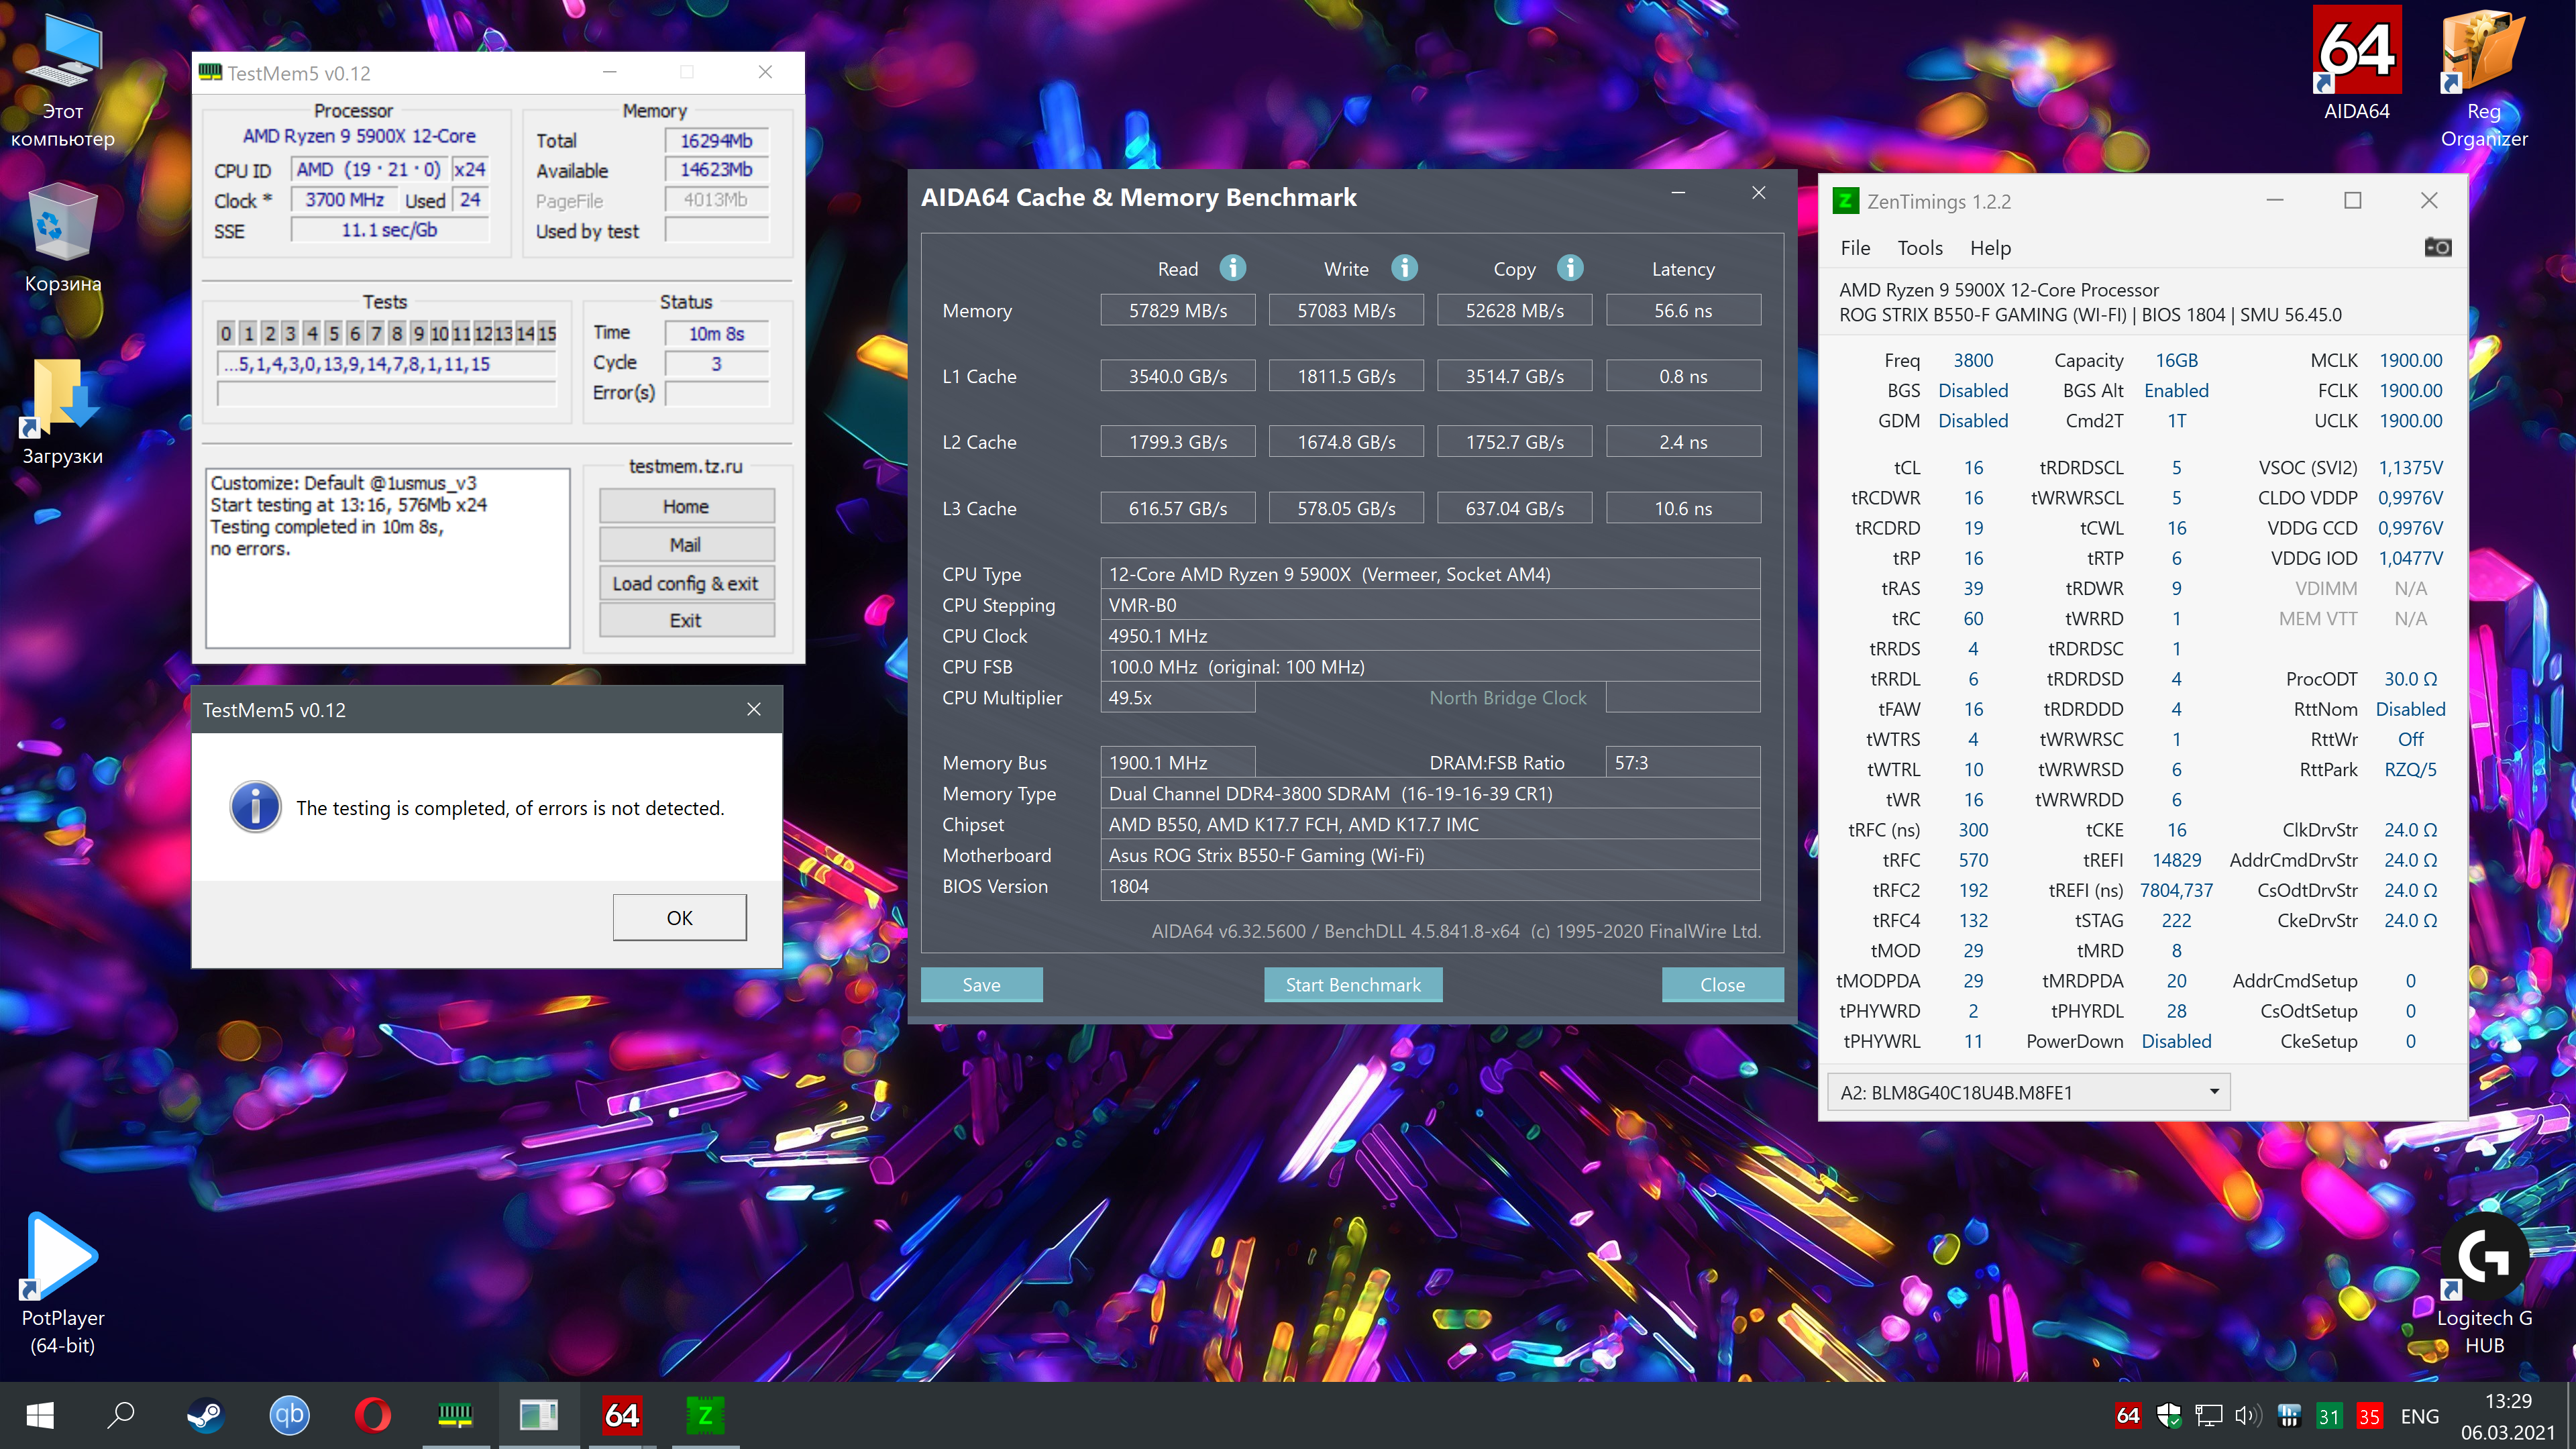This screenshot has width=2576, height=1449.
Task: Expand the A2 memory module dropdown
Action: tap(2214, 1091)
